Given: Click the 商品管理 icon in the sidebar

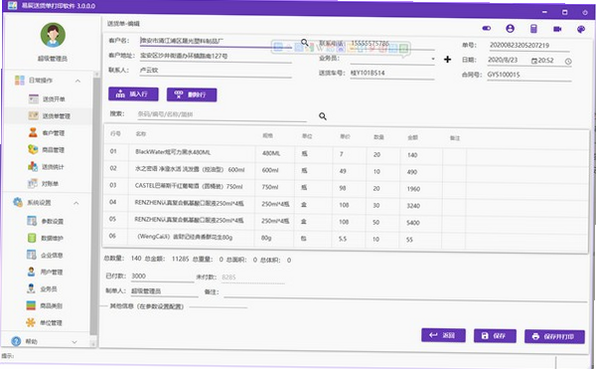Looking at the screenshot, I should (33, 149).
